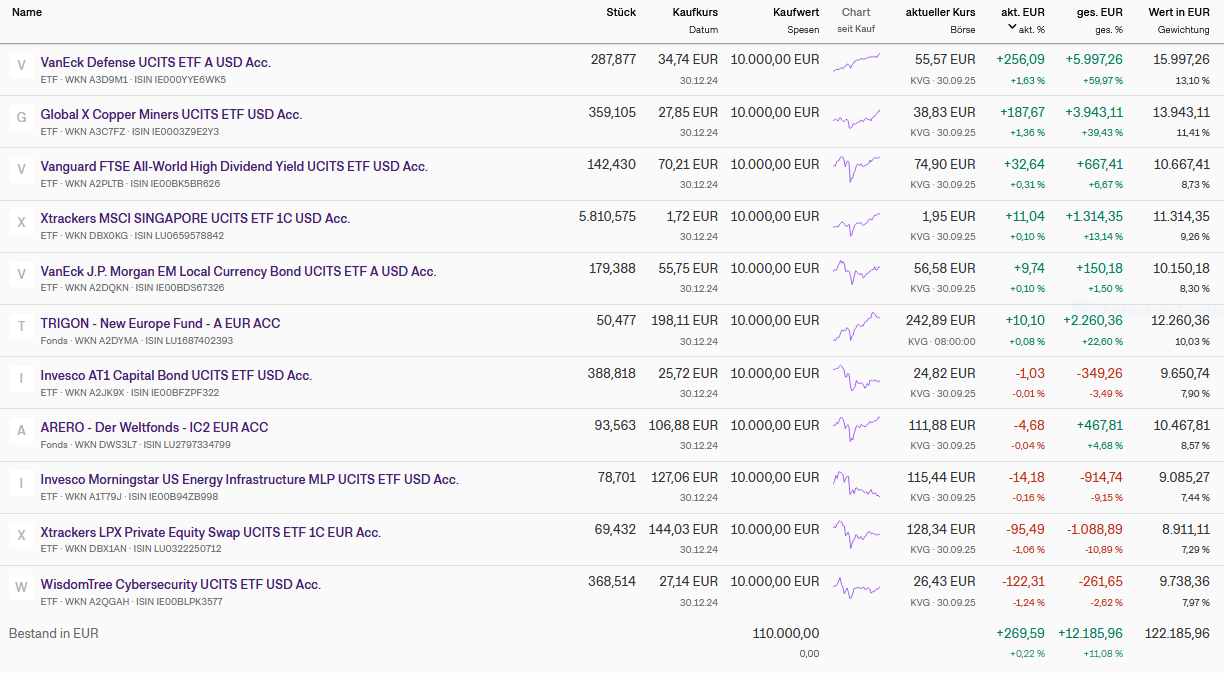This screenshot has width=1224, height=673.
Task: Click the I avatar beside Invesco AT1 Capital Bond
Action: (x=21, y=379)
